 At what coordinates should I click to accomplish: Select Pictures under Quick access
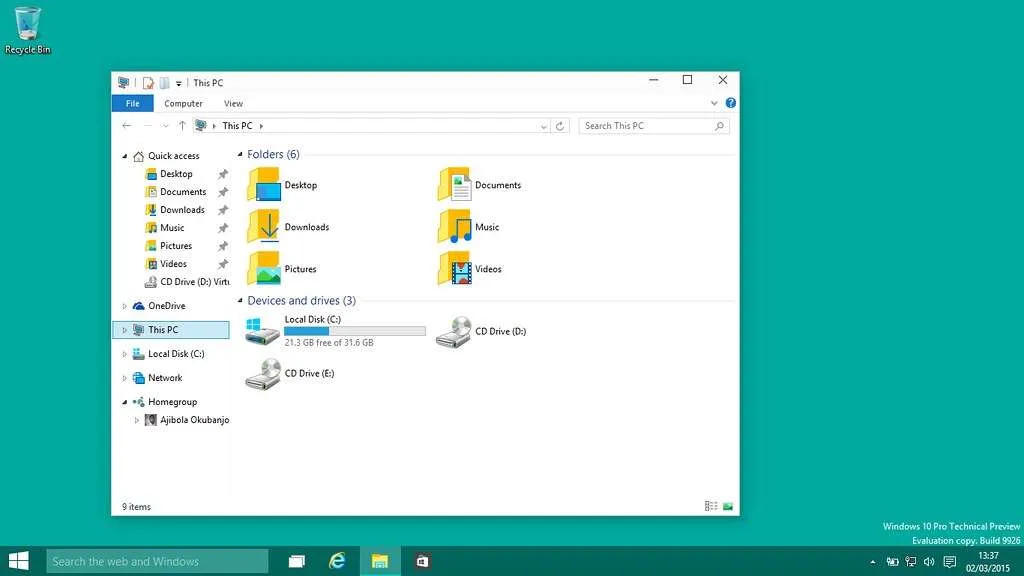pyautogui.click(x=176, y=246)
